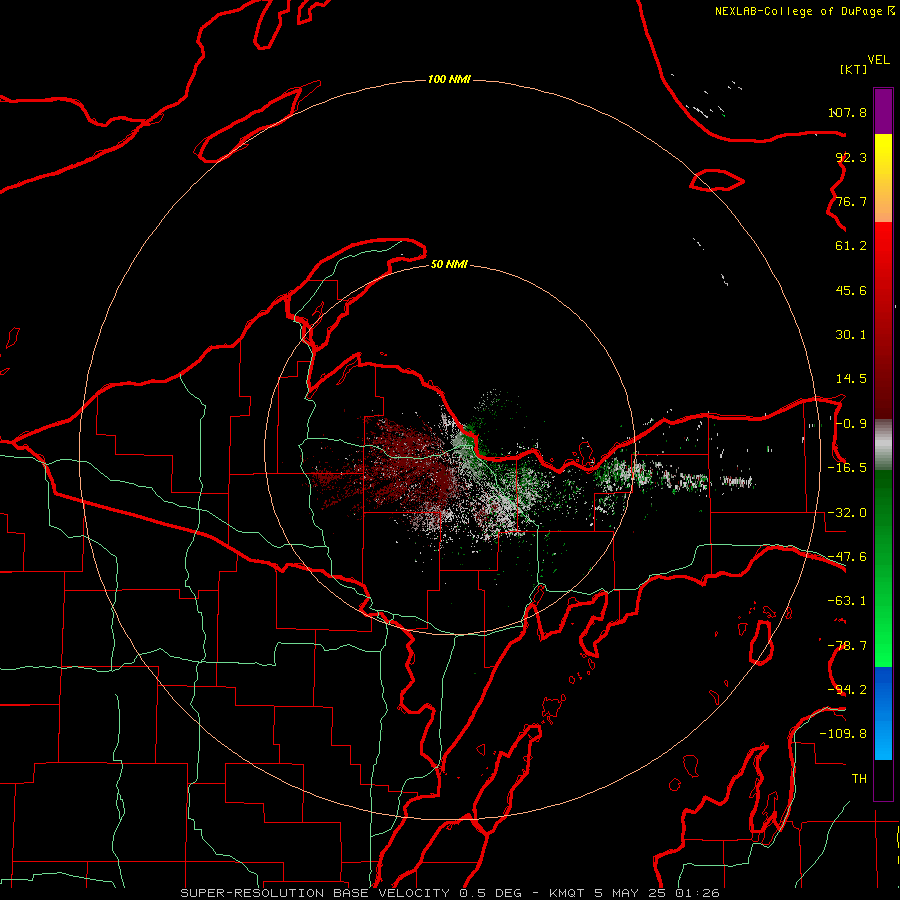Click the -94.2 velocity scale value

(847, 690)
